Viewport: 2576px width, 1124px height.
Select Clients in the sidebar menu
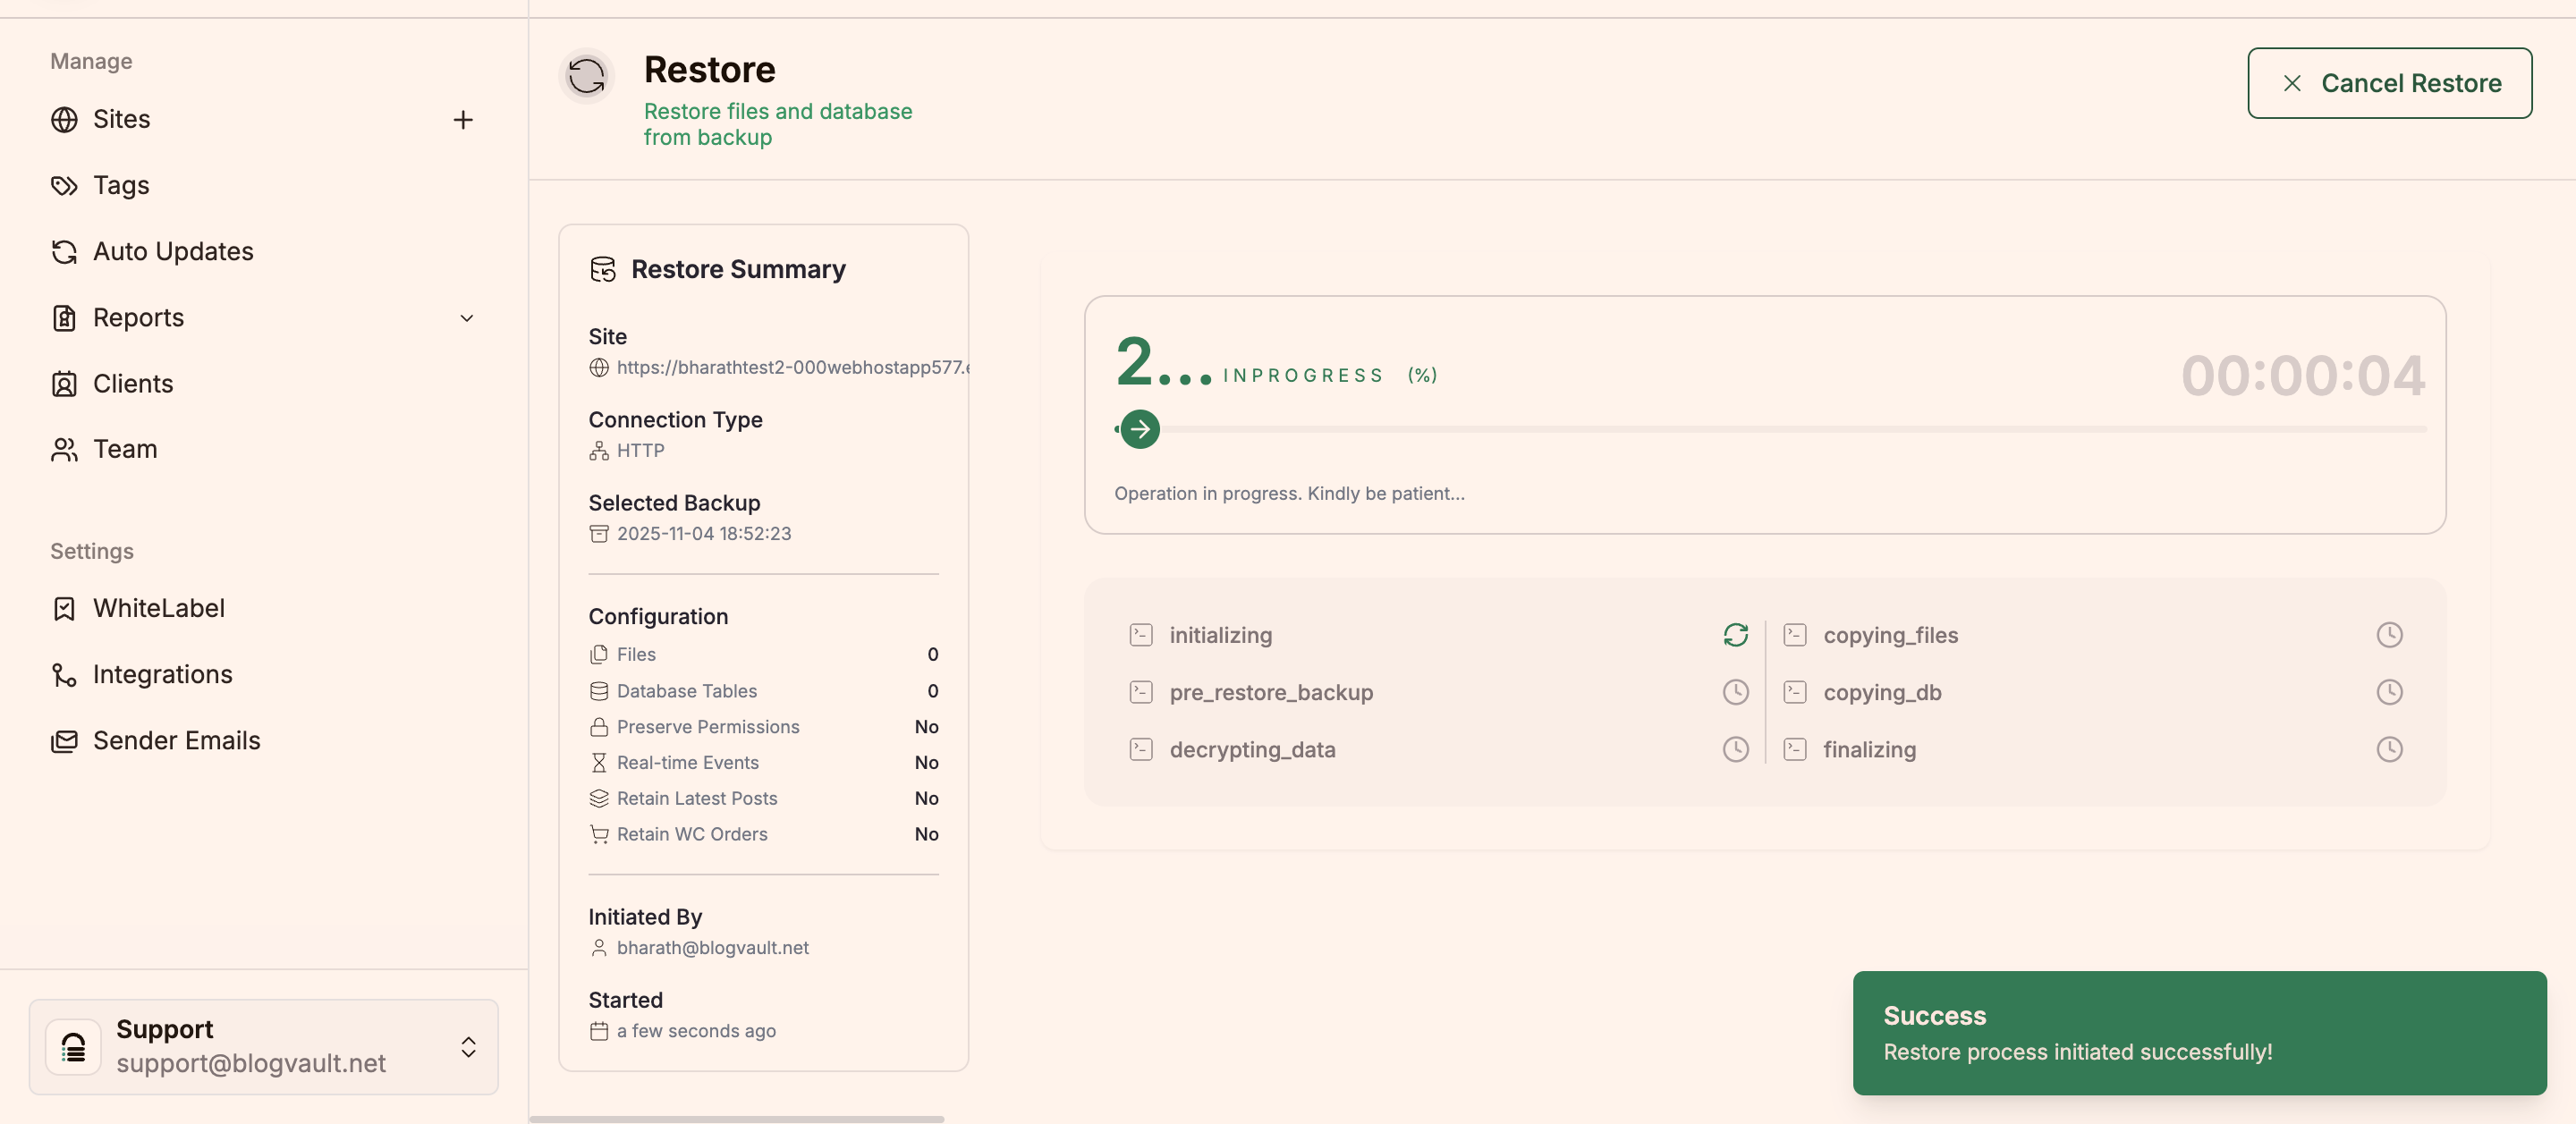[x=132, y=383]
